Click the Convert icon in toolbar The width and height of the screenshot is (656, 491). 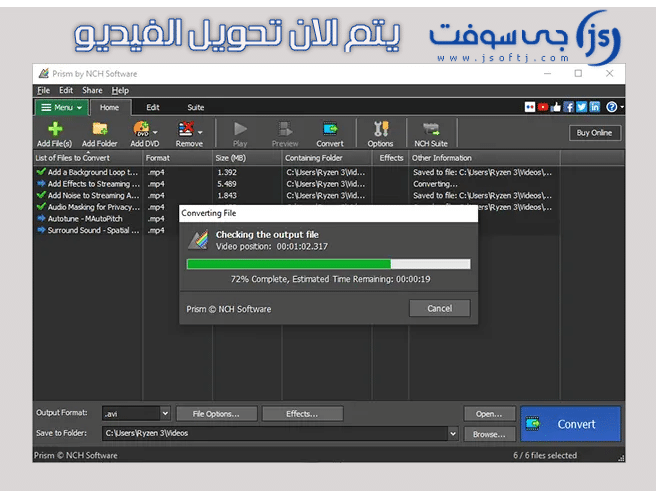pyautogui.click(x=330, y=129)
